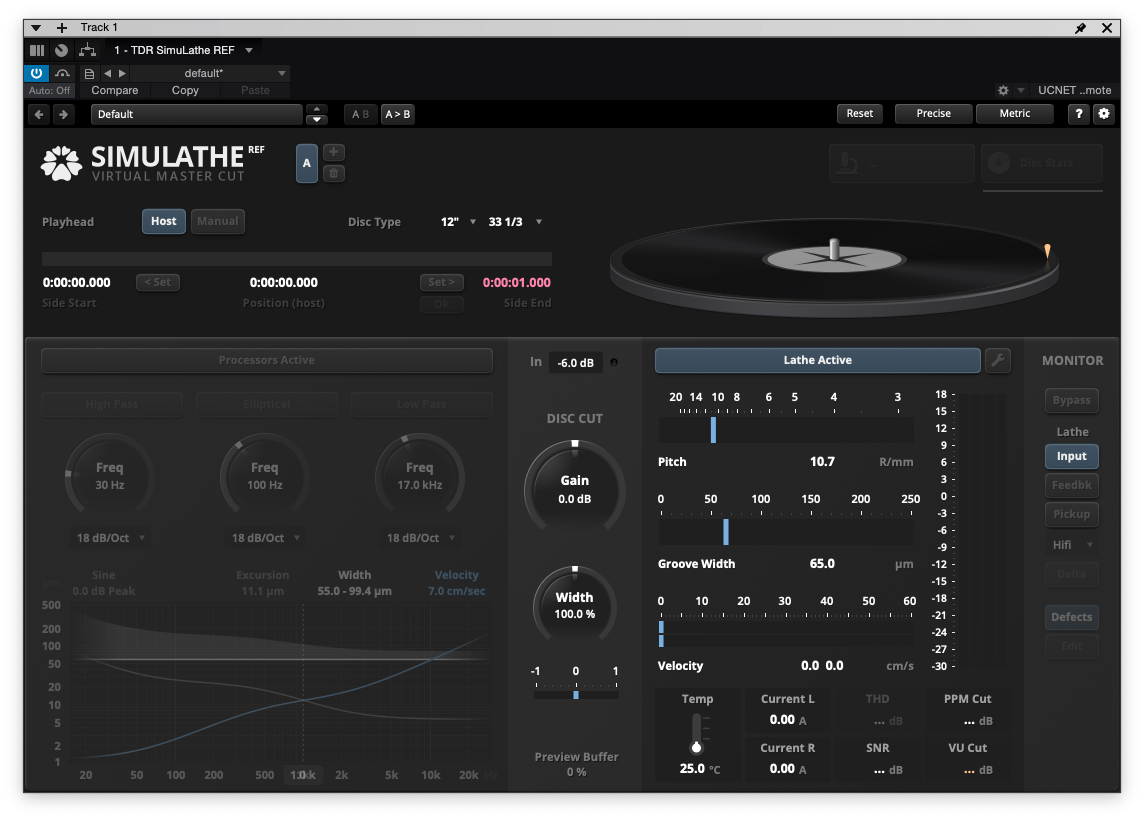Screen dimensions: 1144x820
Task: Click the UCNET remote label
Action: pos(1075,90)
